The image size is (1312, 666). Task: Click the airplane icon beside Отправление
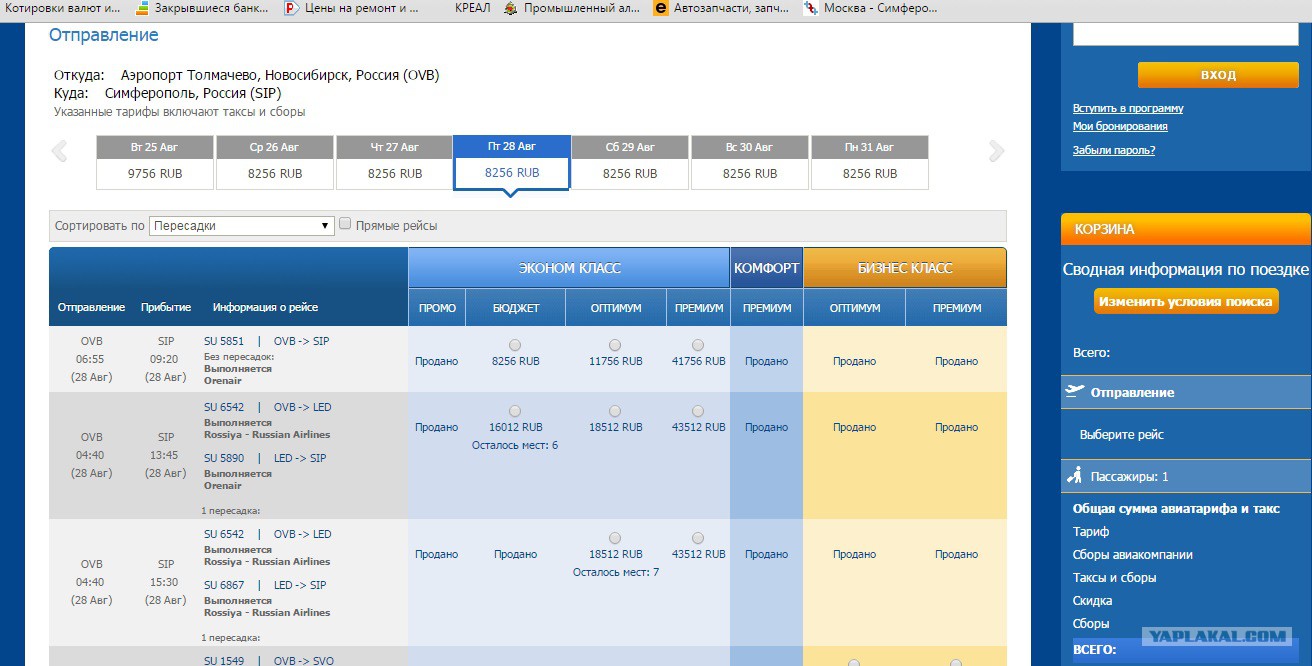pos(1076,391)
